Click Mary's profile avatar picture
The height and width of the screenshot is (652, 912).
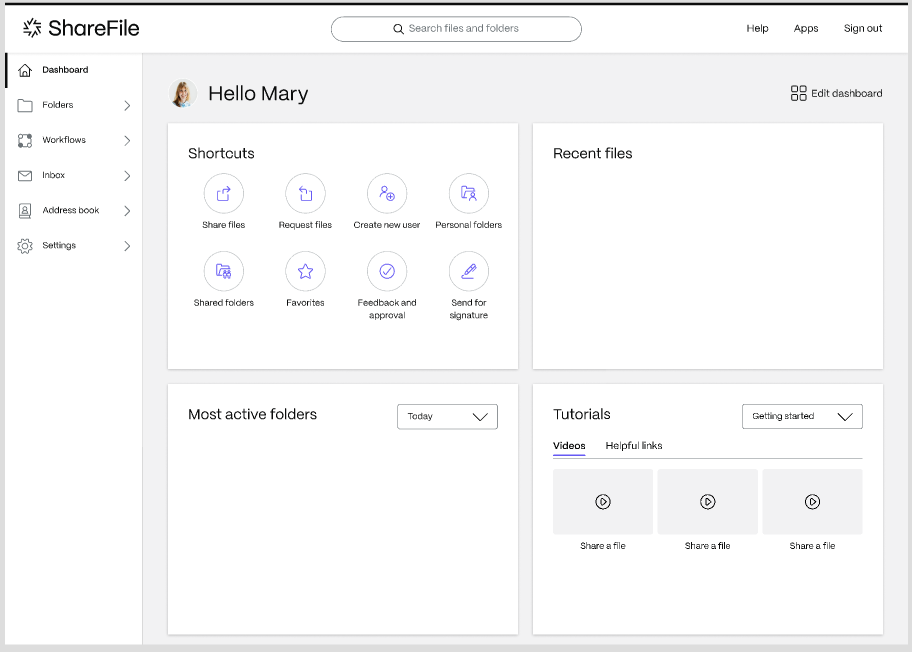(x=183, y=94)
